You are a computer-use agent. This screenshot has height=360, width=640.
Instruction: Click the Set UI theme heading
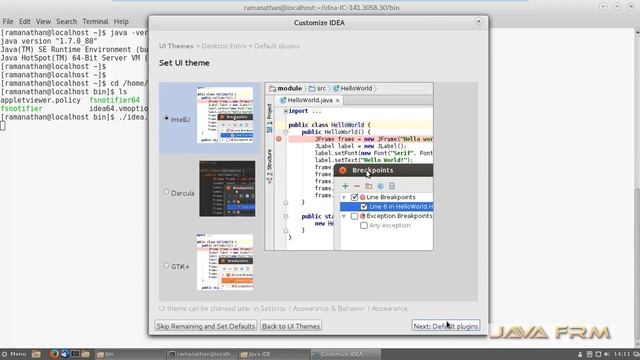pyautogui.click(x=184, y=63)
